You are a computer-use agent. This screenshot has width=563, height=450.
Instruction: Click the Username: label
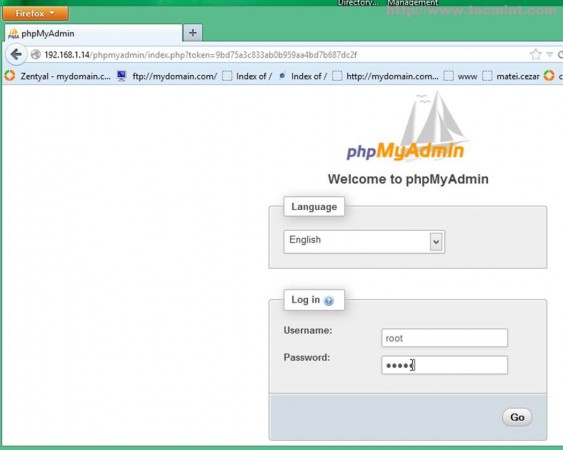tap(308, 330)
